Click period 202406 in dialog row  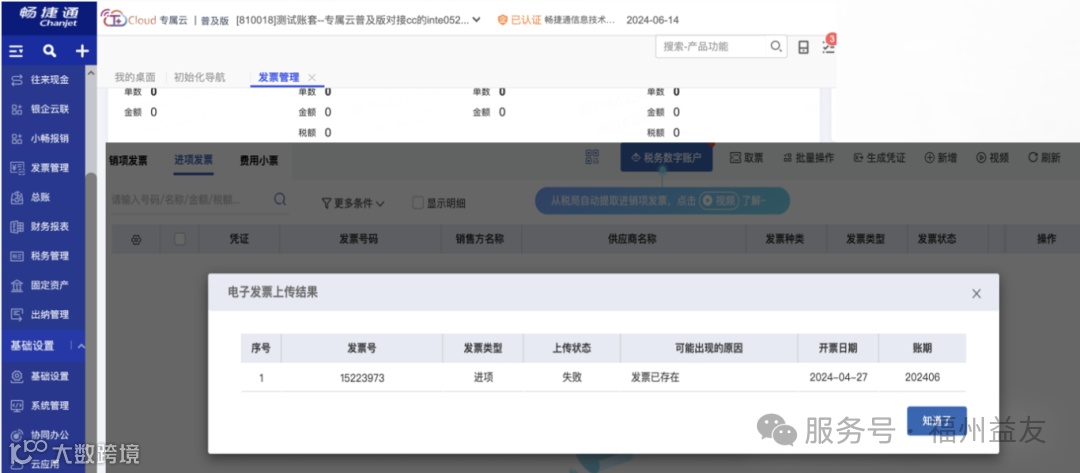pyautogui.click(x=922, y=377)
